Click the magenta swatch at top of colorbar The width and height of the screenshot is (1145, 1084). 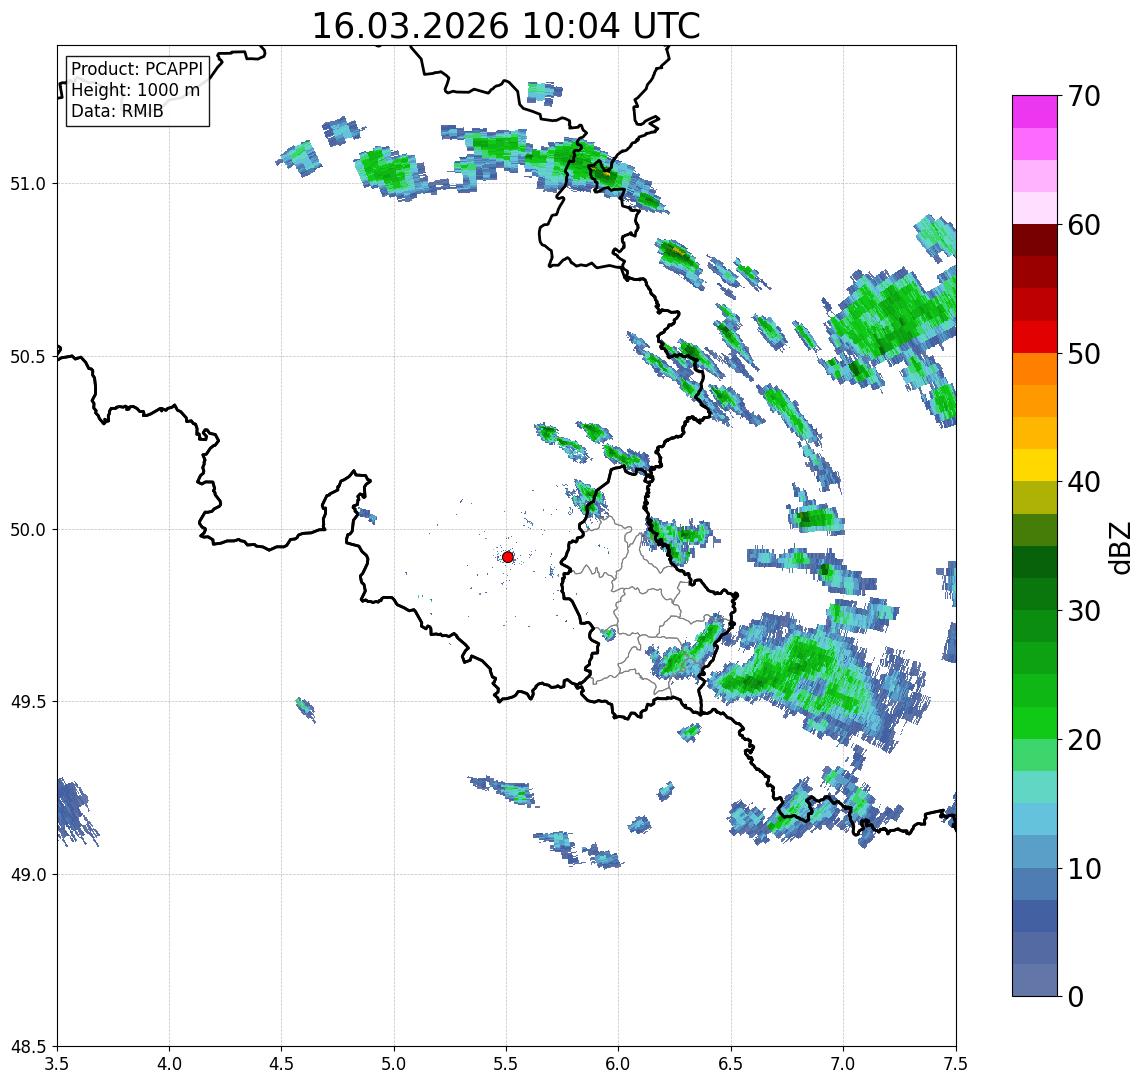pos(1035,112)
